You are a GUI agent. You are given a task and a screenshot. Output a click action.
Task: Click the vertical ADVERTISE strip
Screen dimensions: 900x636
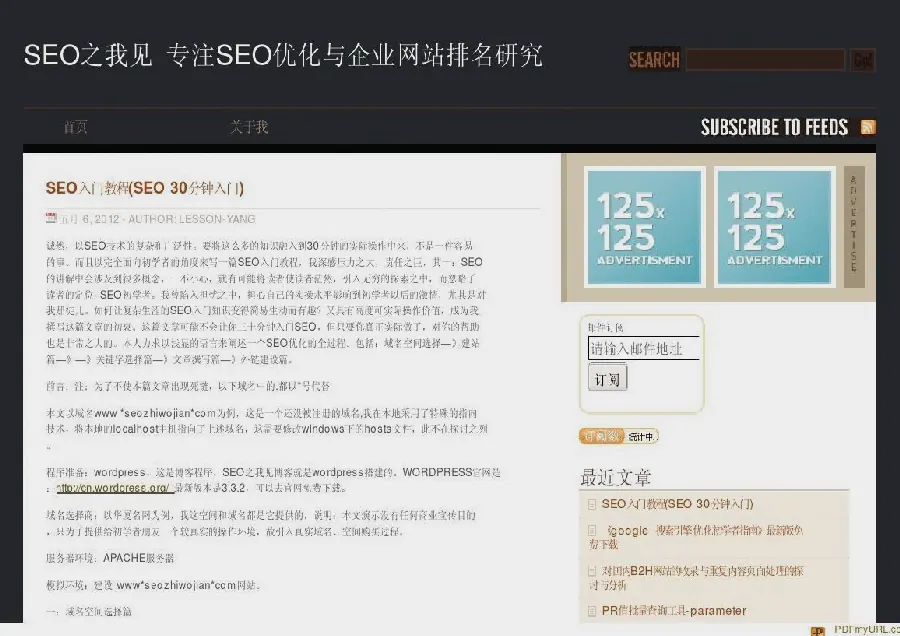tap(854, 227)
